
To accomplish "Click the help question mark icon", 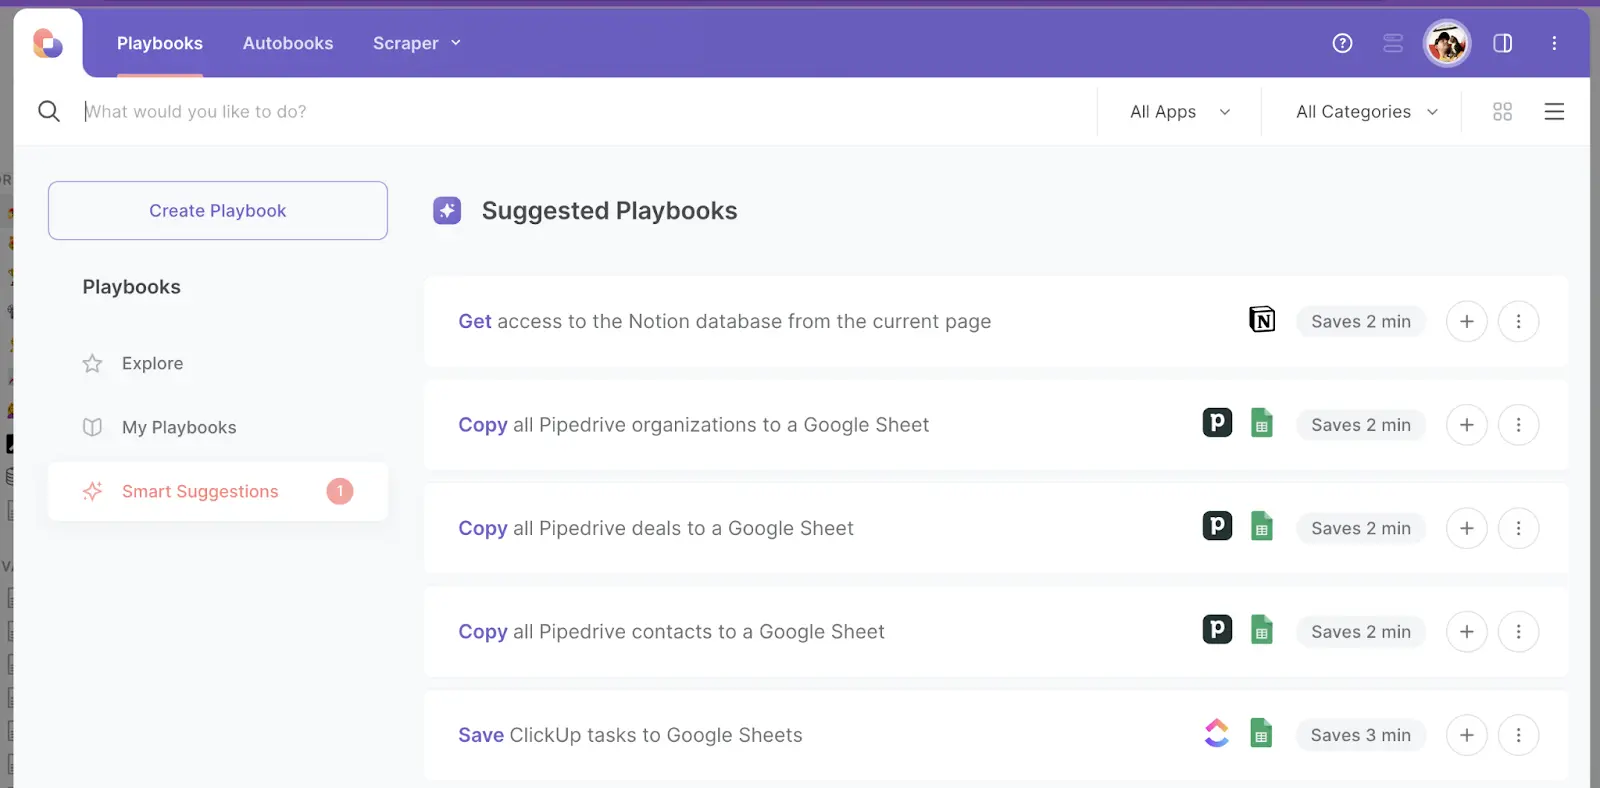I will (x=1342, y=43).
